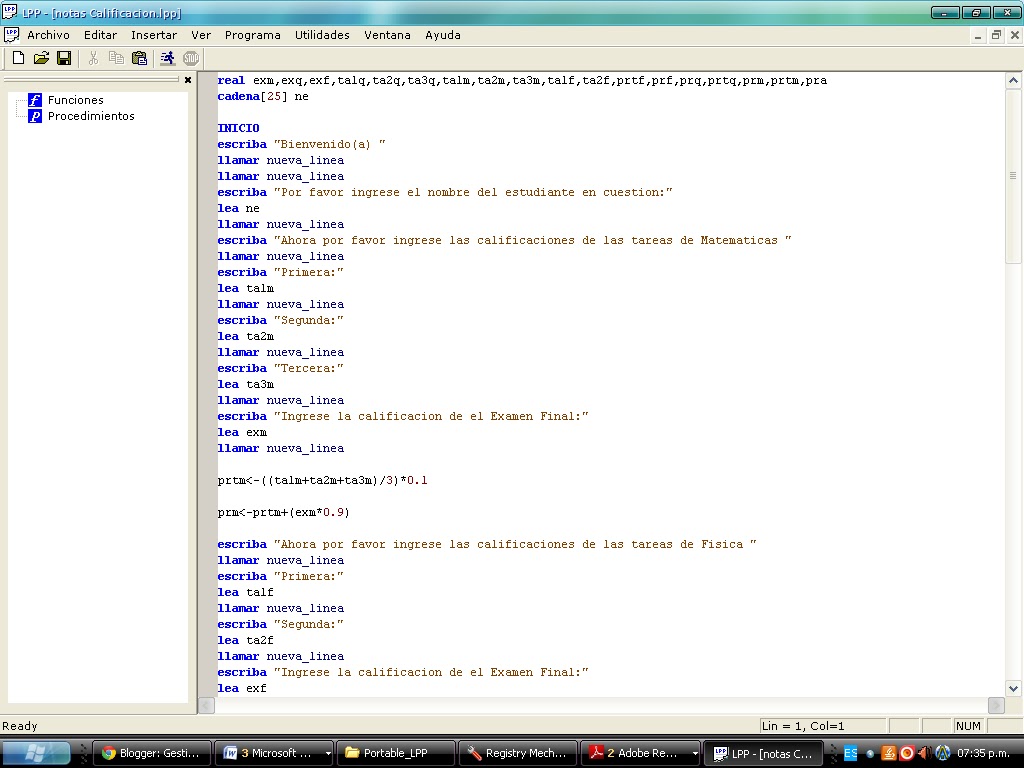Create a new file
The image size is (1024, 768).
point(18,57)
